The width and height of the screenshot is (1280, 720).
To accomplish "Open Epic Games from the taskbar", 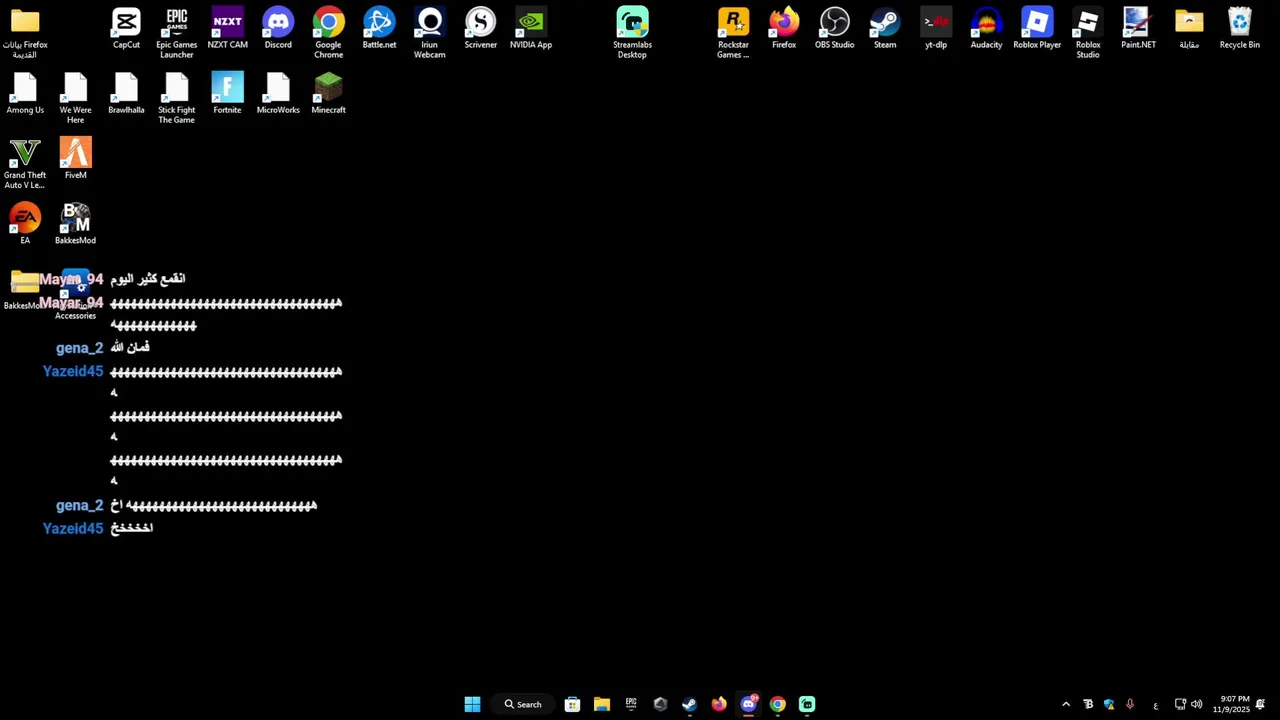I will (x=631, y=704).
